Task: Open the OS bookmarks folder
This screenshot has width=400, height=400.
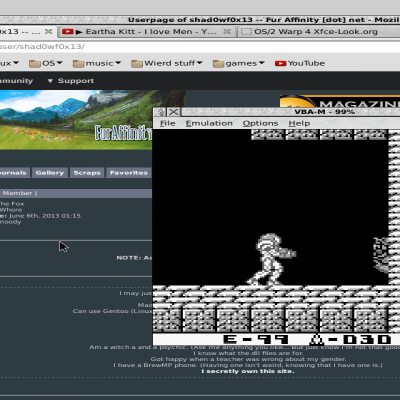Action: tap(46, 63)
